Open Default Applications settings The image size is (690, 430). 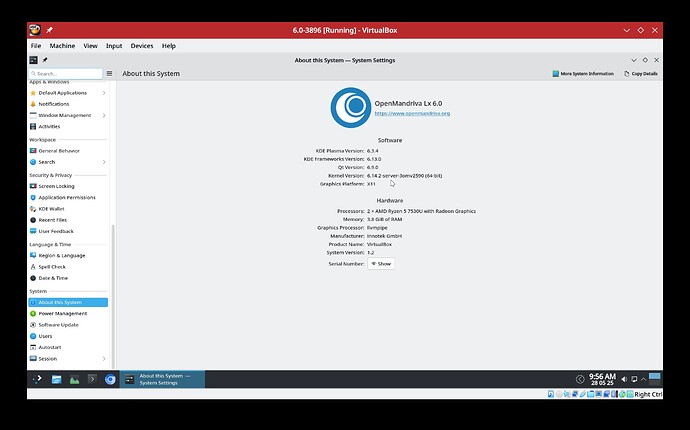coord(68,93)
